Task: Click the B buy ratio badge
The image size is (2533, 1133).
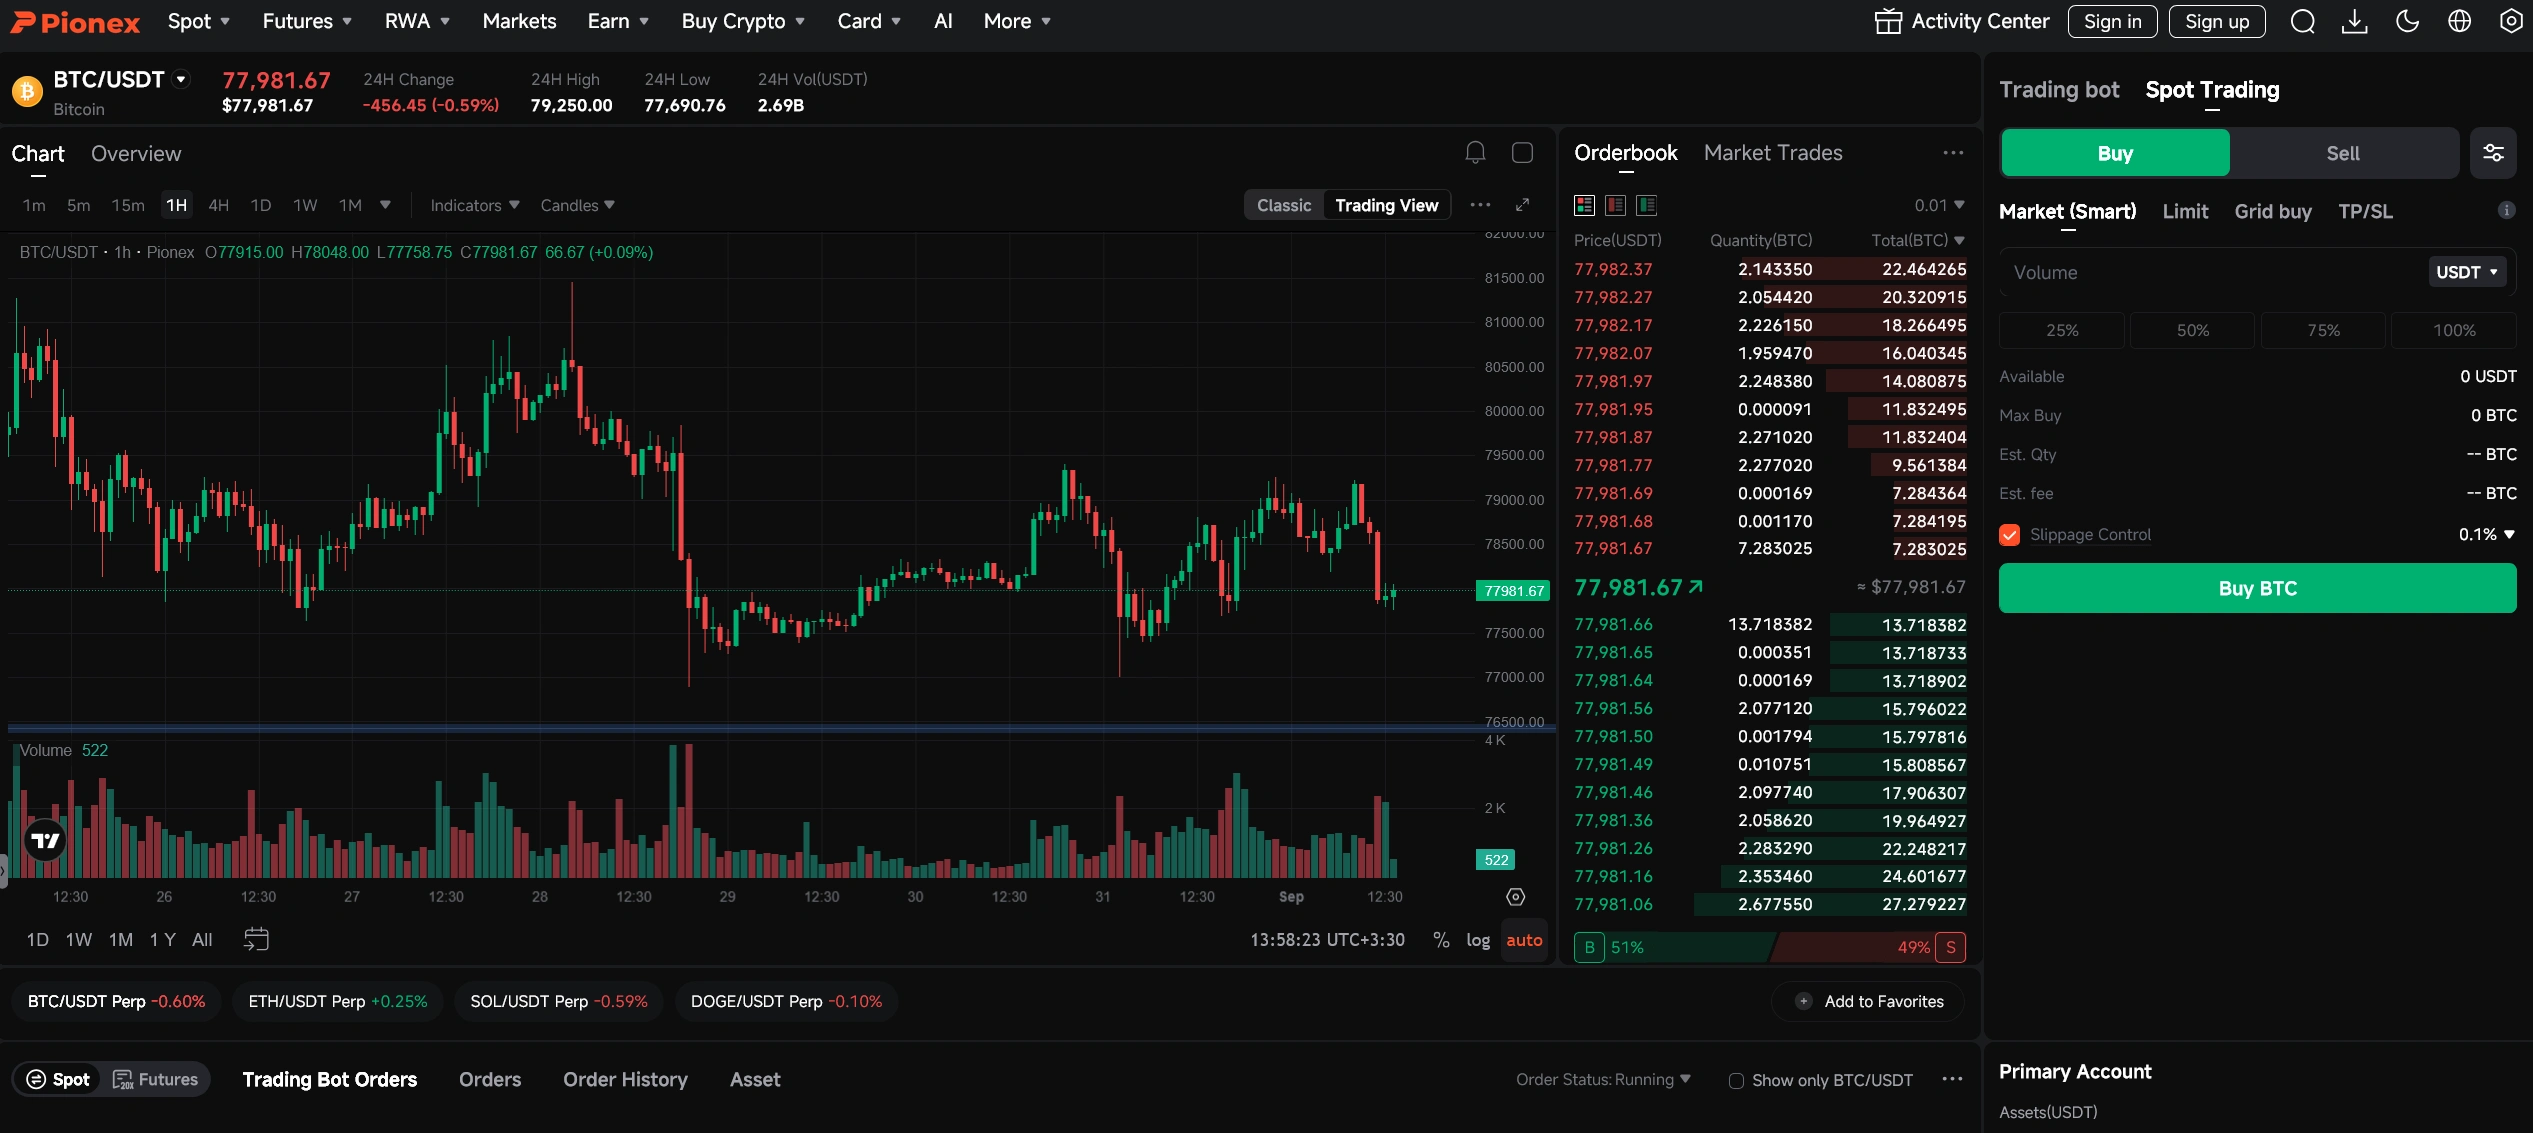Action: [1589, 947]
